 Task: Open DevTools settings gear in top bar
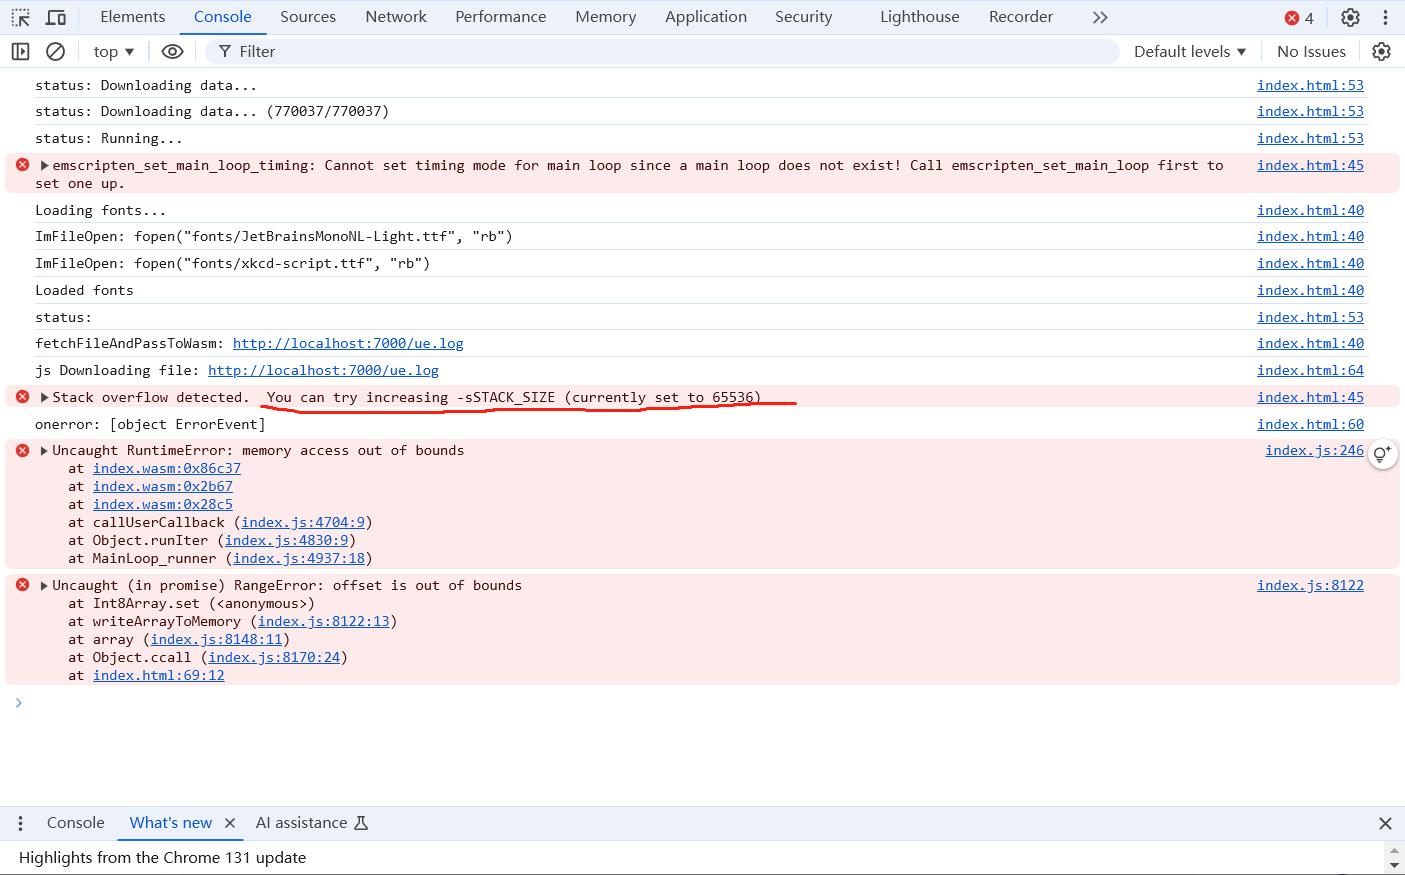(1350, 17)
